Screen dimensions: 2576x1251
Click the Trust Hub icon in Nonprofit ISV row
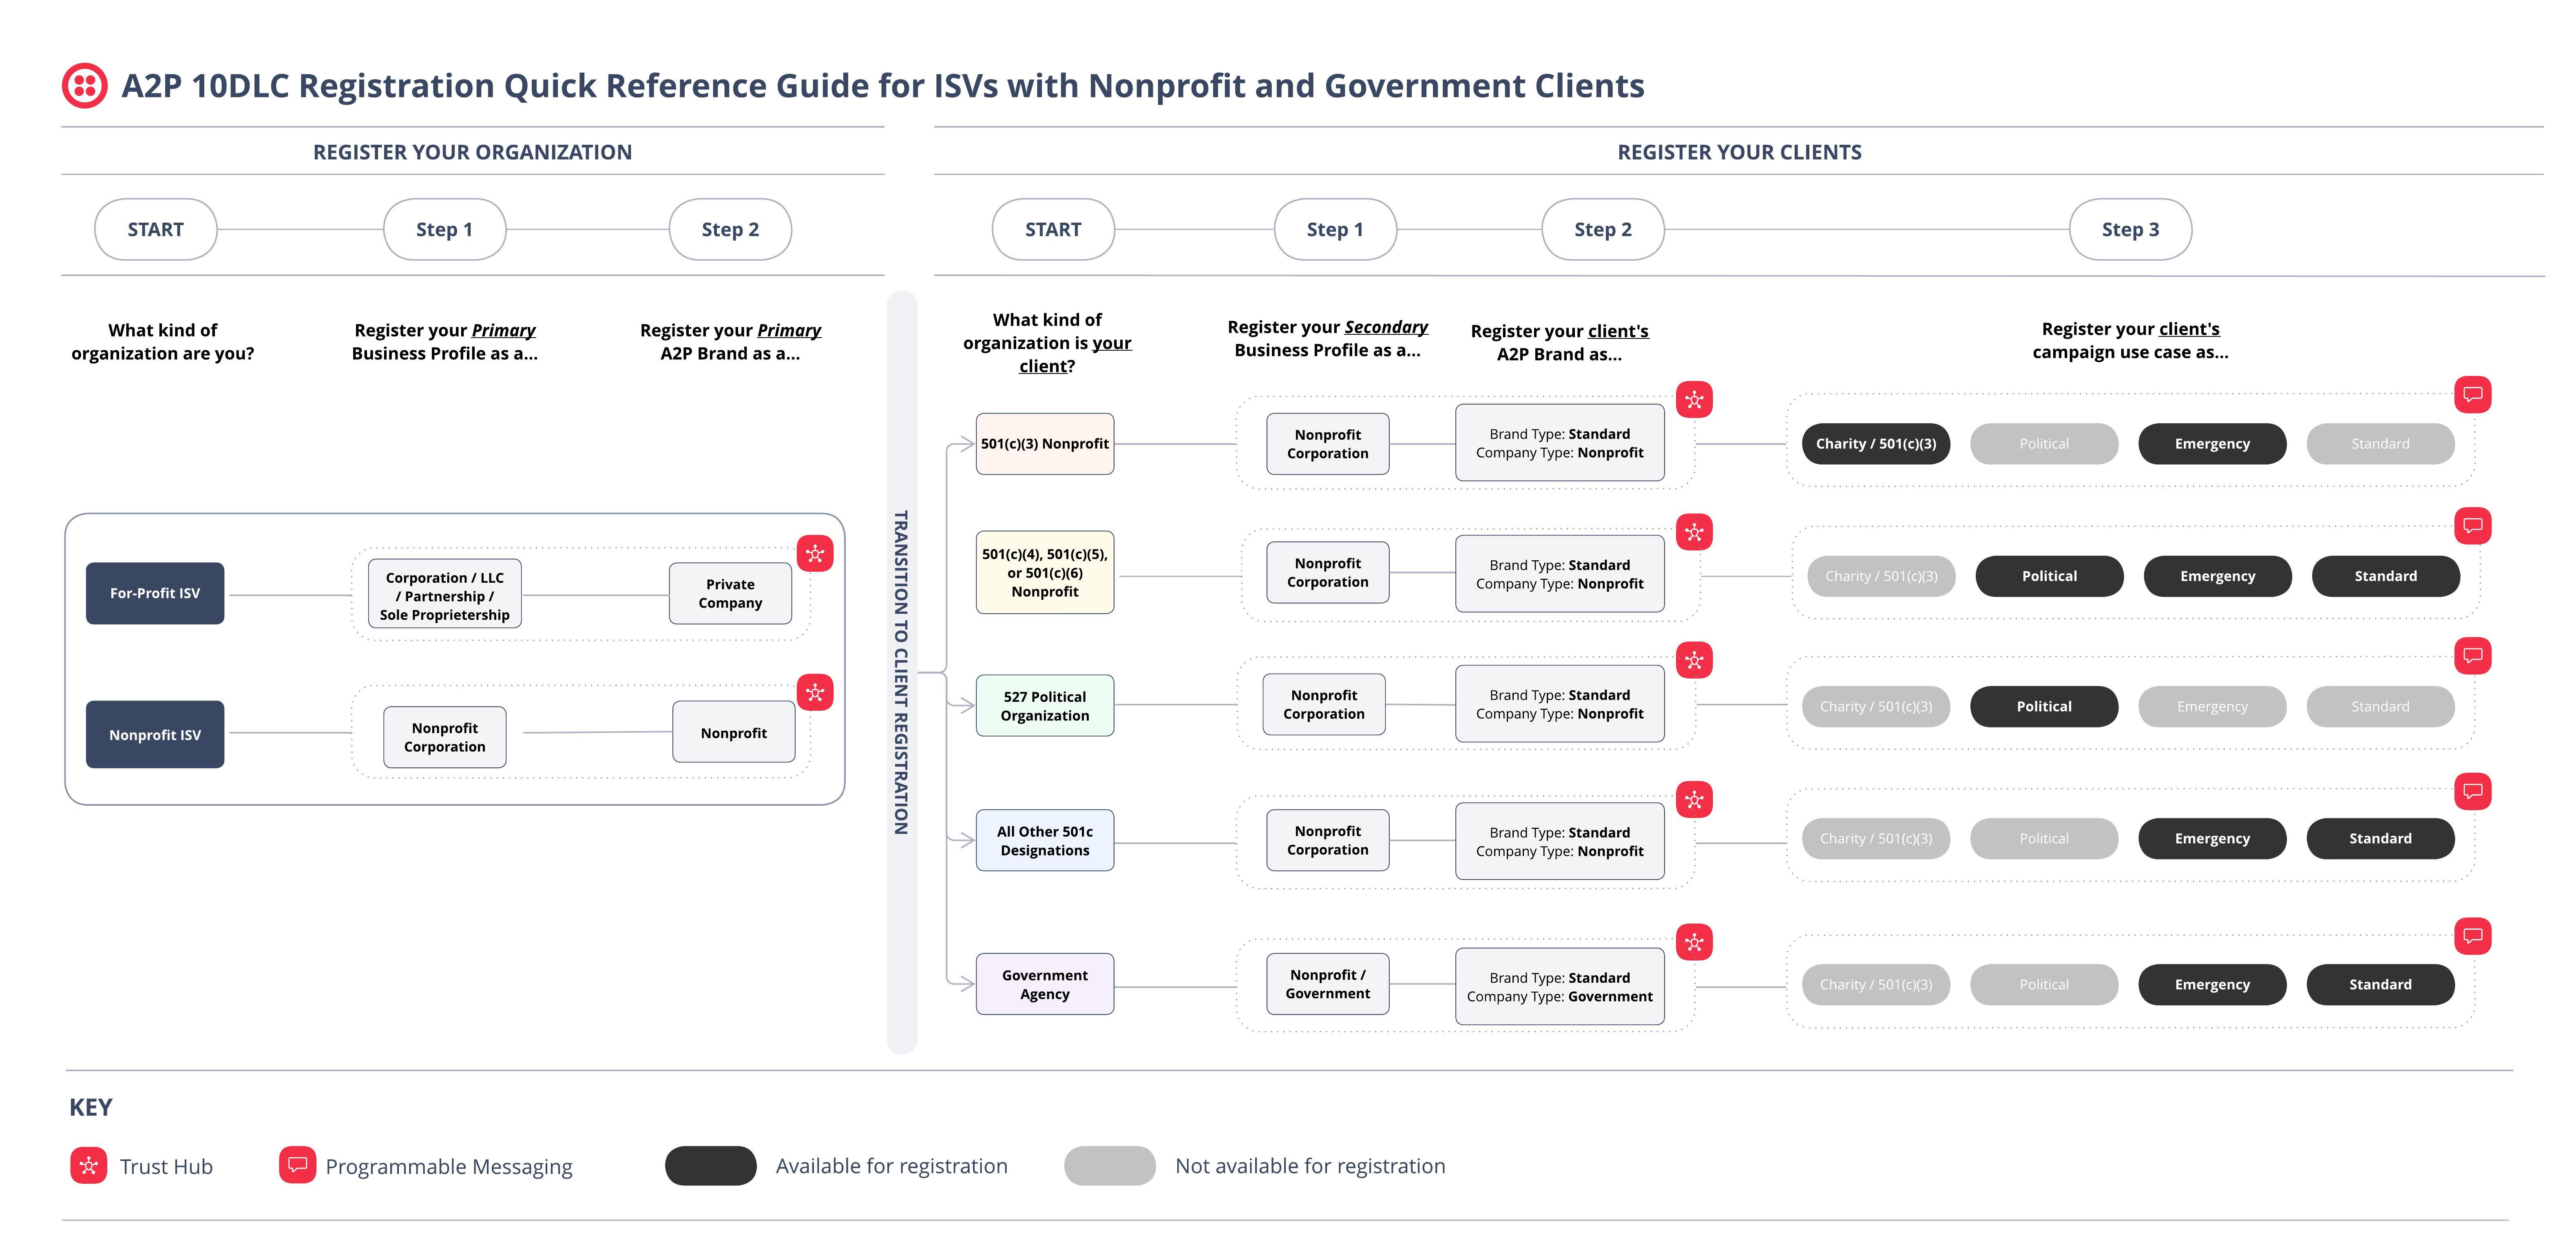tap(815, 692)
